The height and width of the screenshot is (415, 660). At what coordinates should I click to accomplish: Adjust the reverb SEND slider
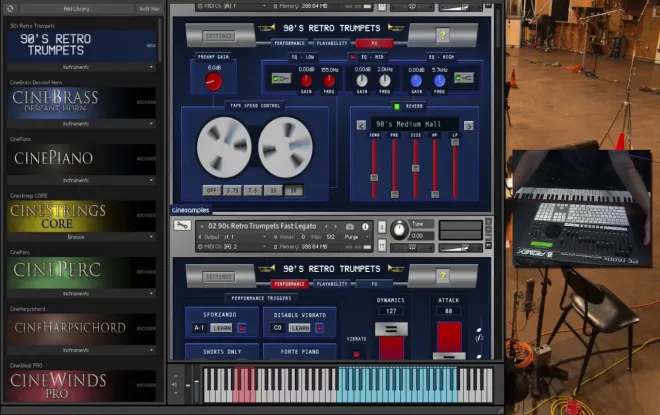pos(374,177)
